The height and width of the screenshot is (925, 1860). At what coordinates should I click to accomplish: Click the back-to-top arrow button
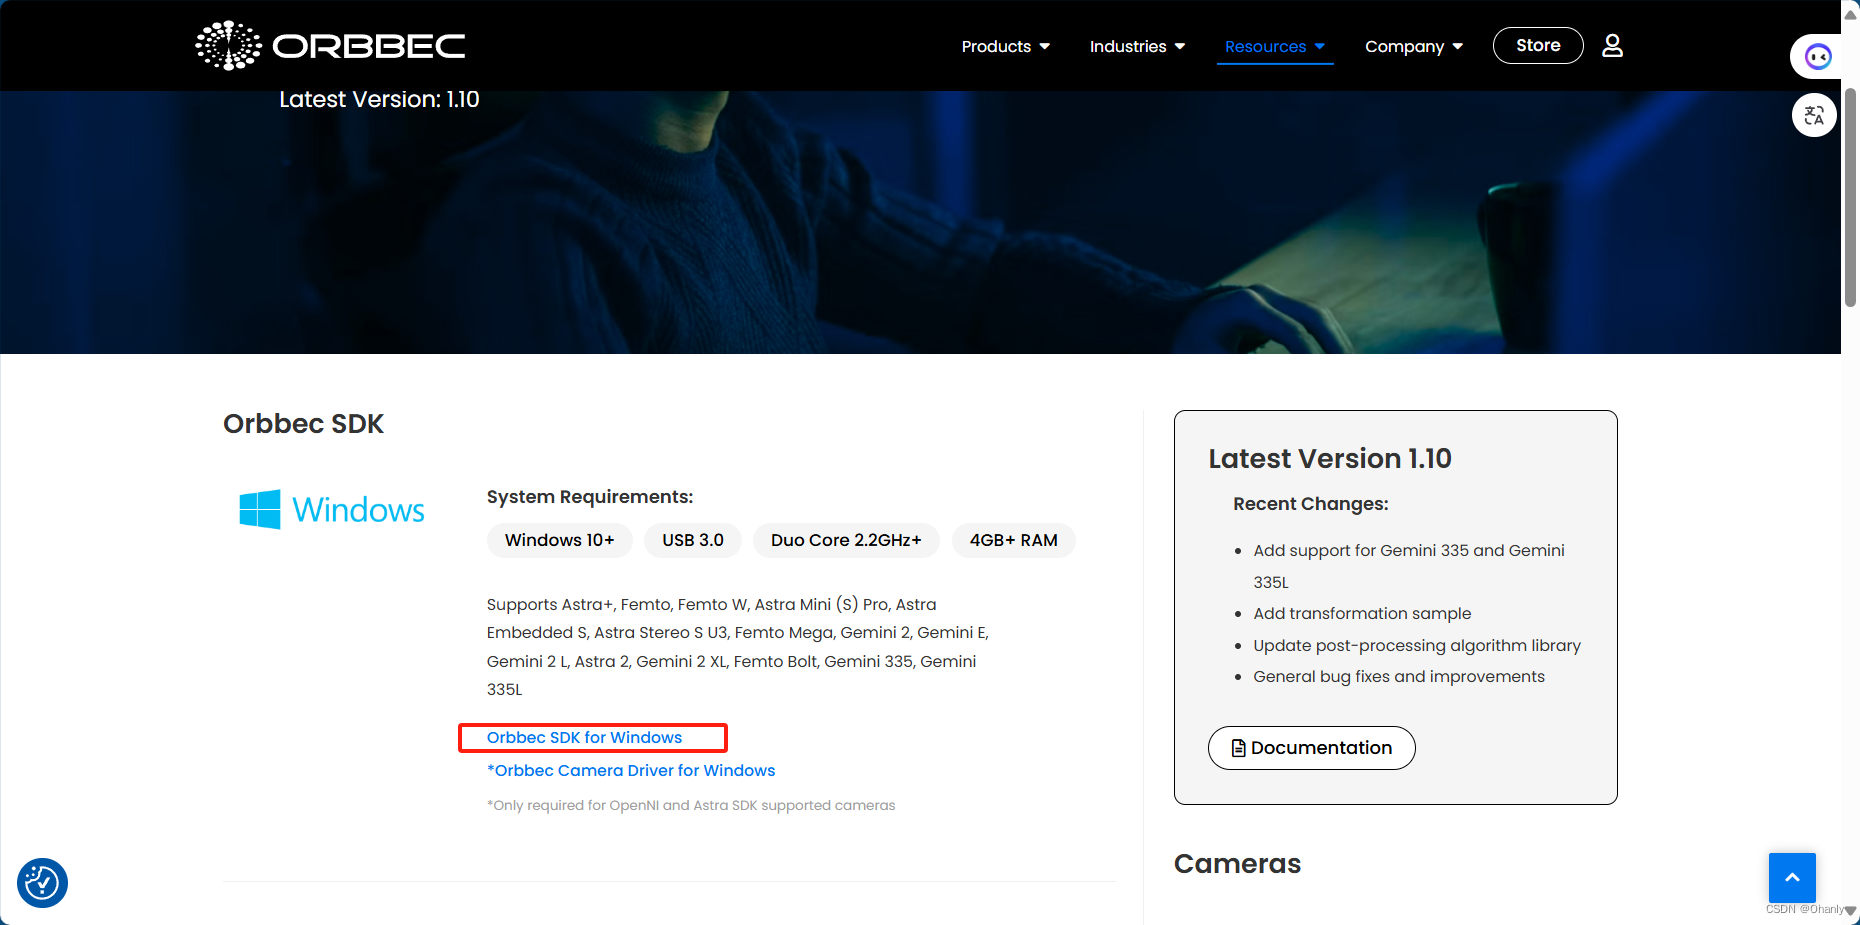click(1792, 877)
